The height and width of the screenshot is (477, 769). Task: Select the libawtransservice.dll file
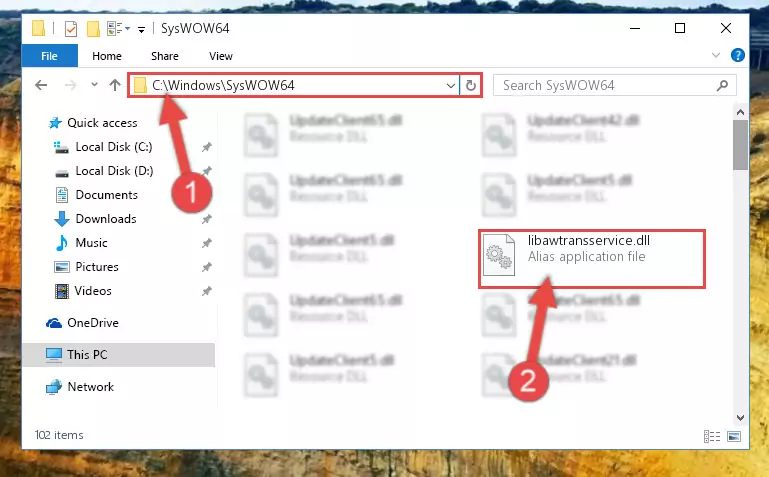(x=591, y=258)
